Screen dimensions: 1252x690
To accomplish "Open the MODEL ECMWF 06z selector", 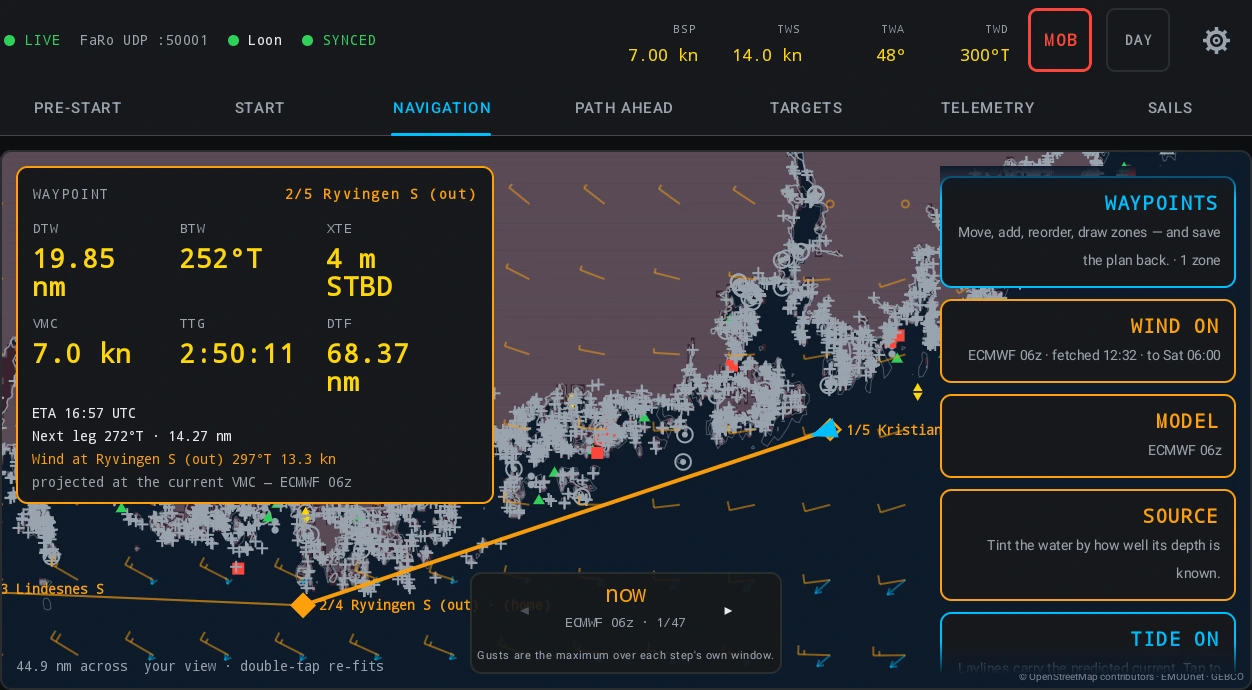I will tap(1088, 435).
